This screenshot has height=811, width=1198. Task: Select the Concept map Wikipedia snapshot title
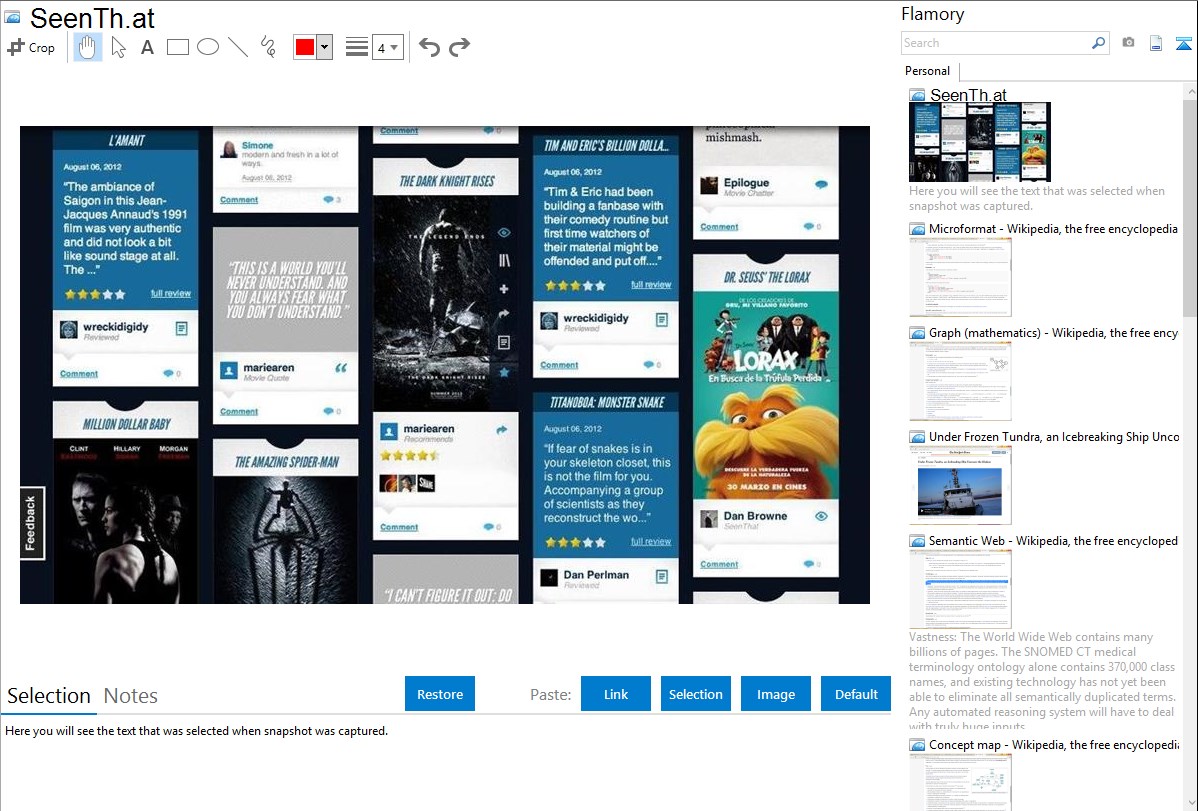pos(1054,745)
